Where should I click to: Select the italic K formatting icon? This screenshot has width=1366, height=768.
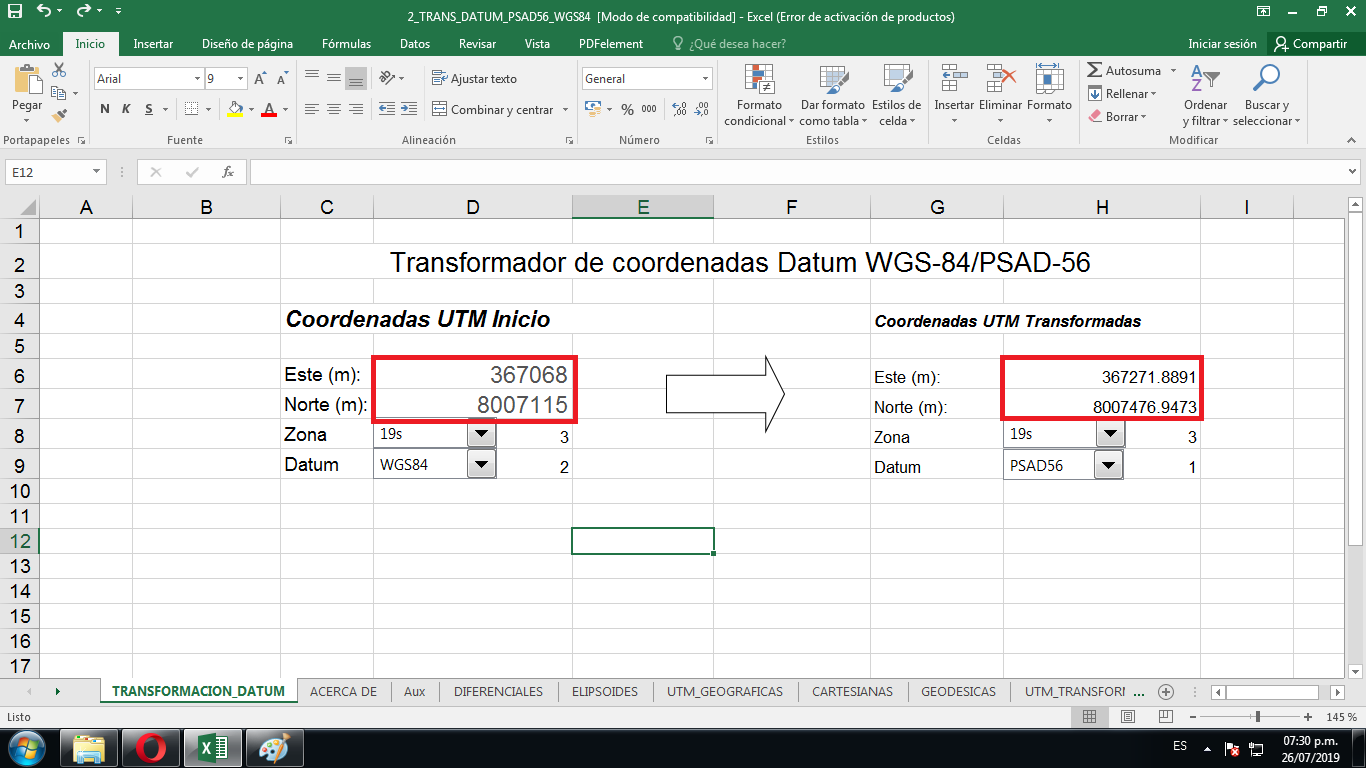pyautogui.click(x=124, y=110)
